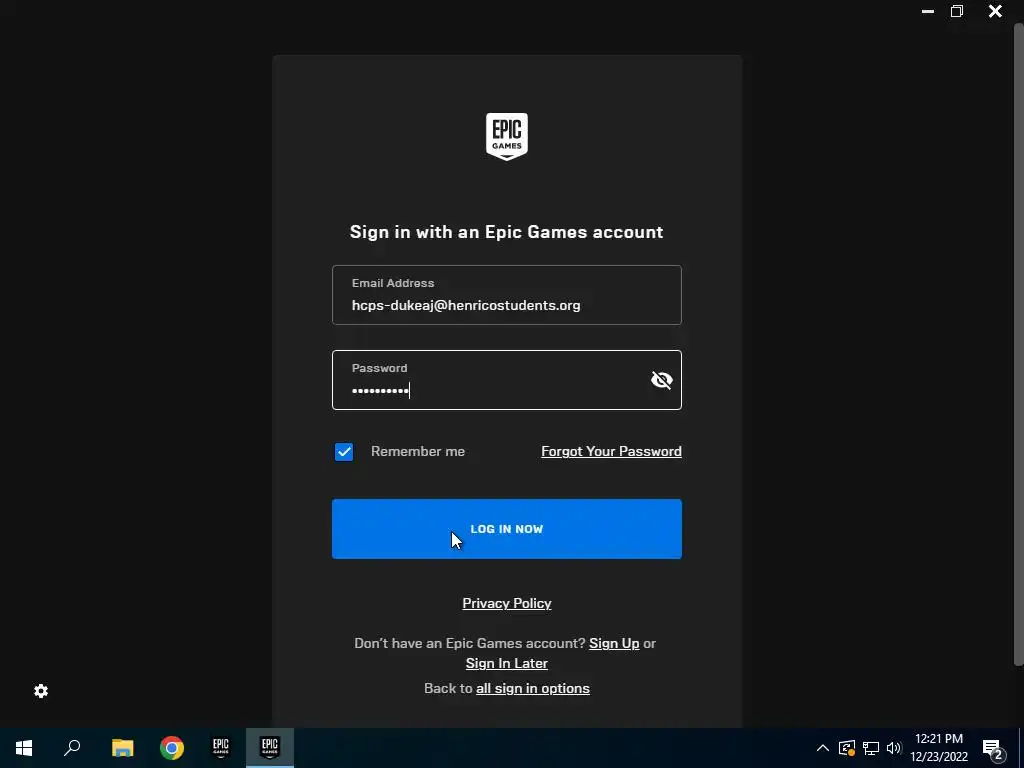The image size is (1024, 768).
Task: Restore down the launcher window
Action: pyautogui.click(x=957, y=11)
